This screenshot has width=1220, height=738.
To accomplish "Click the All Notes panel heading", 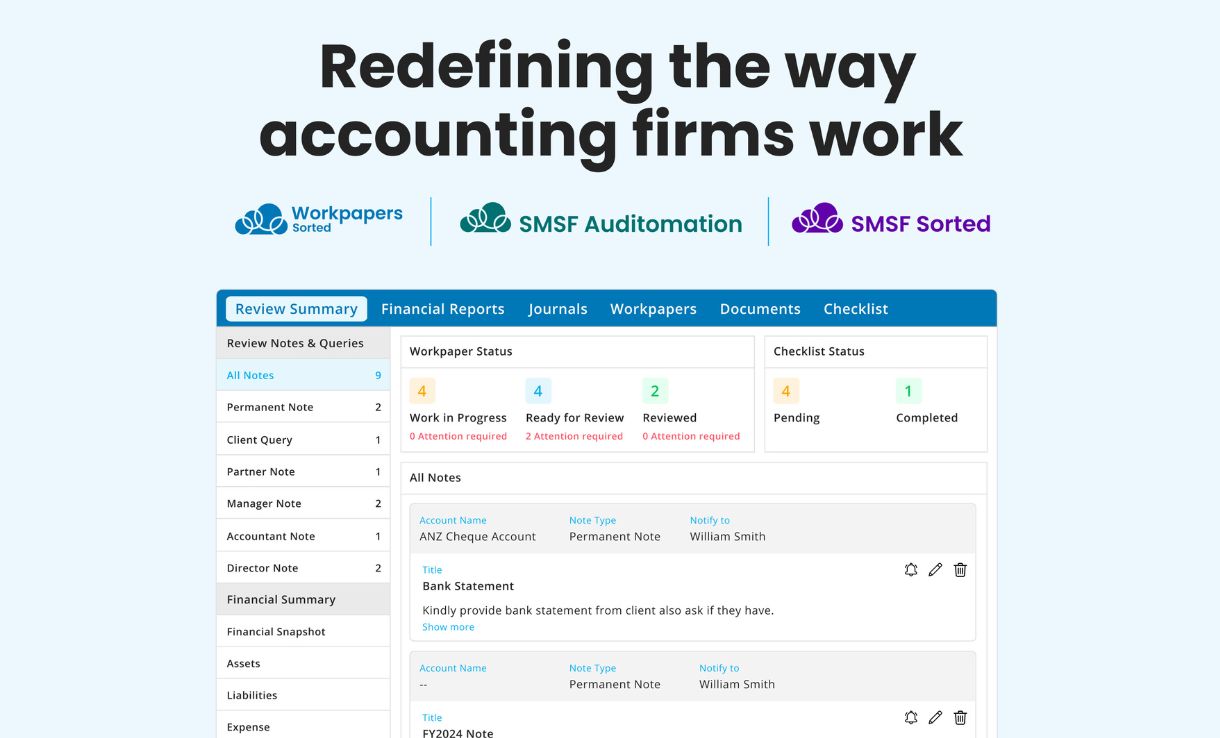I will [x=435, y=478].
